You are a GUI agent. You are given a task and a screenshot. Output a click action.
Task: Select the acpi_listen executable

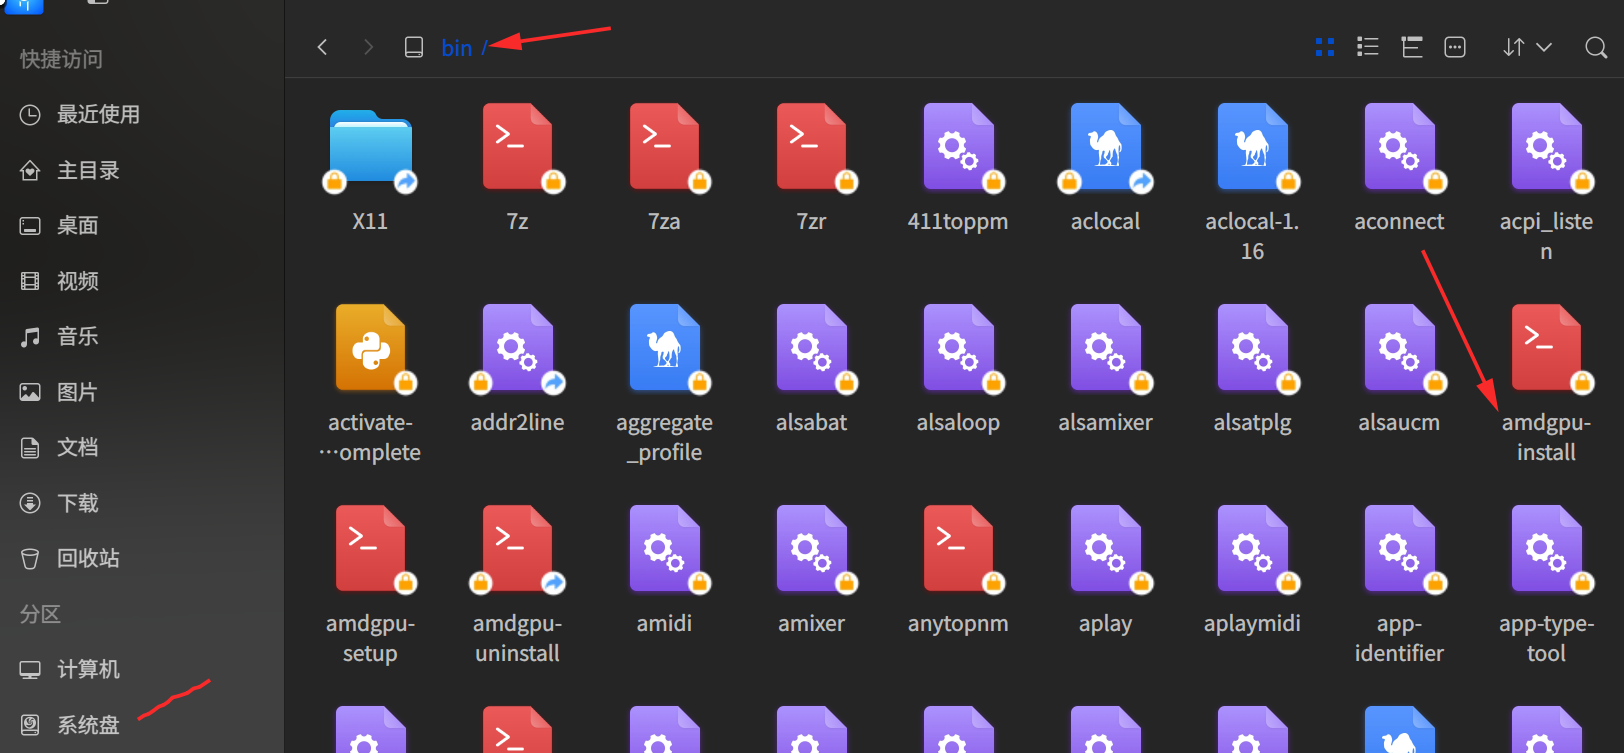(x=1546, y=148)
